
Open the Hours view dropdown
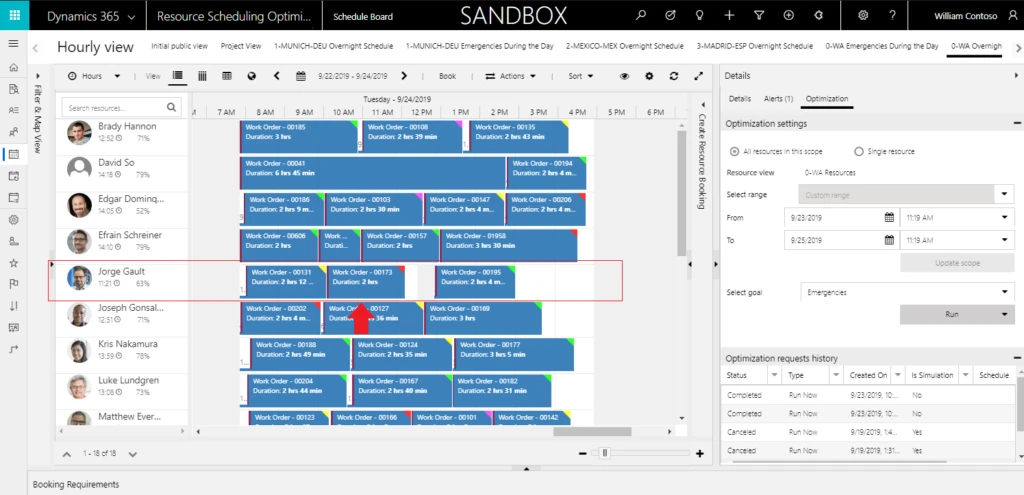click(95, 76)
